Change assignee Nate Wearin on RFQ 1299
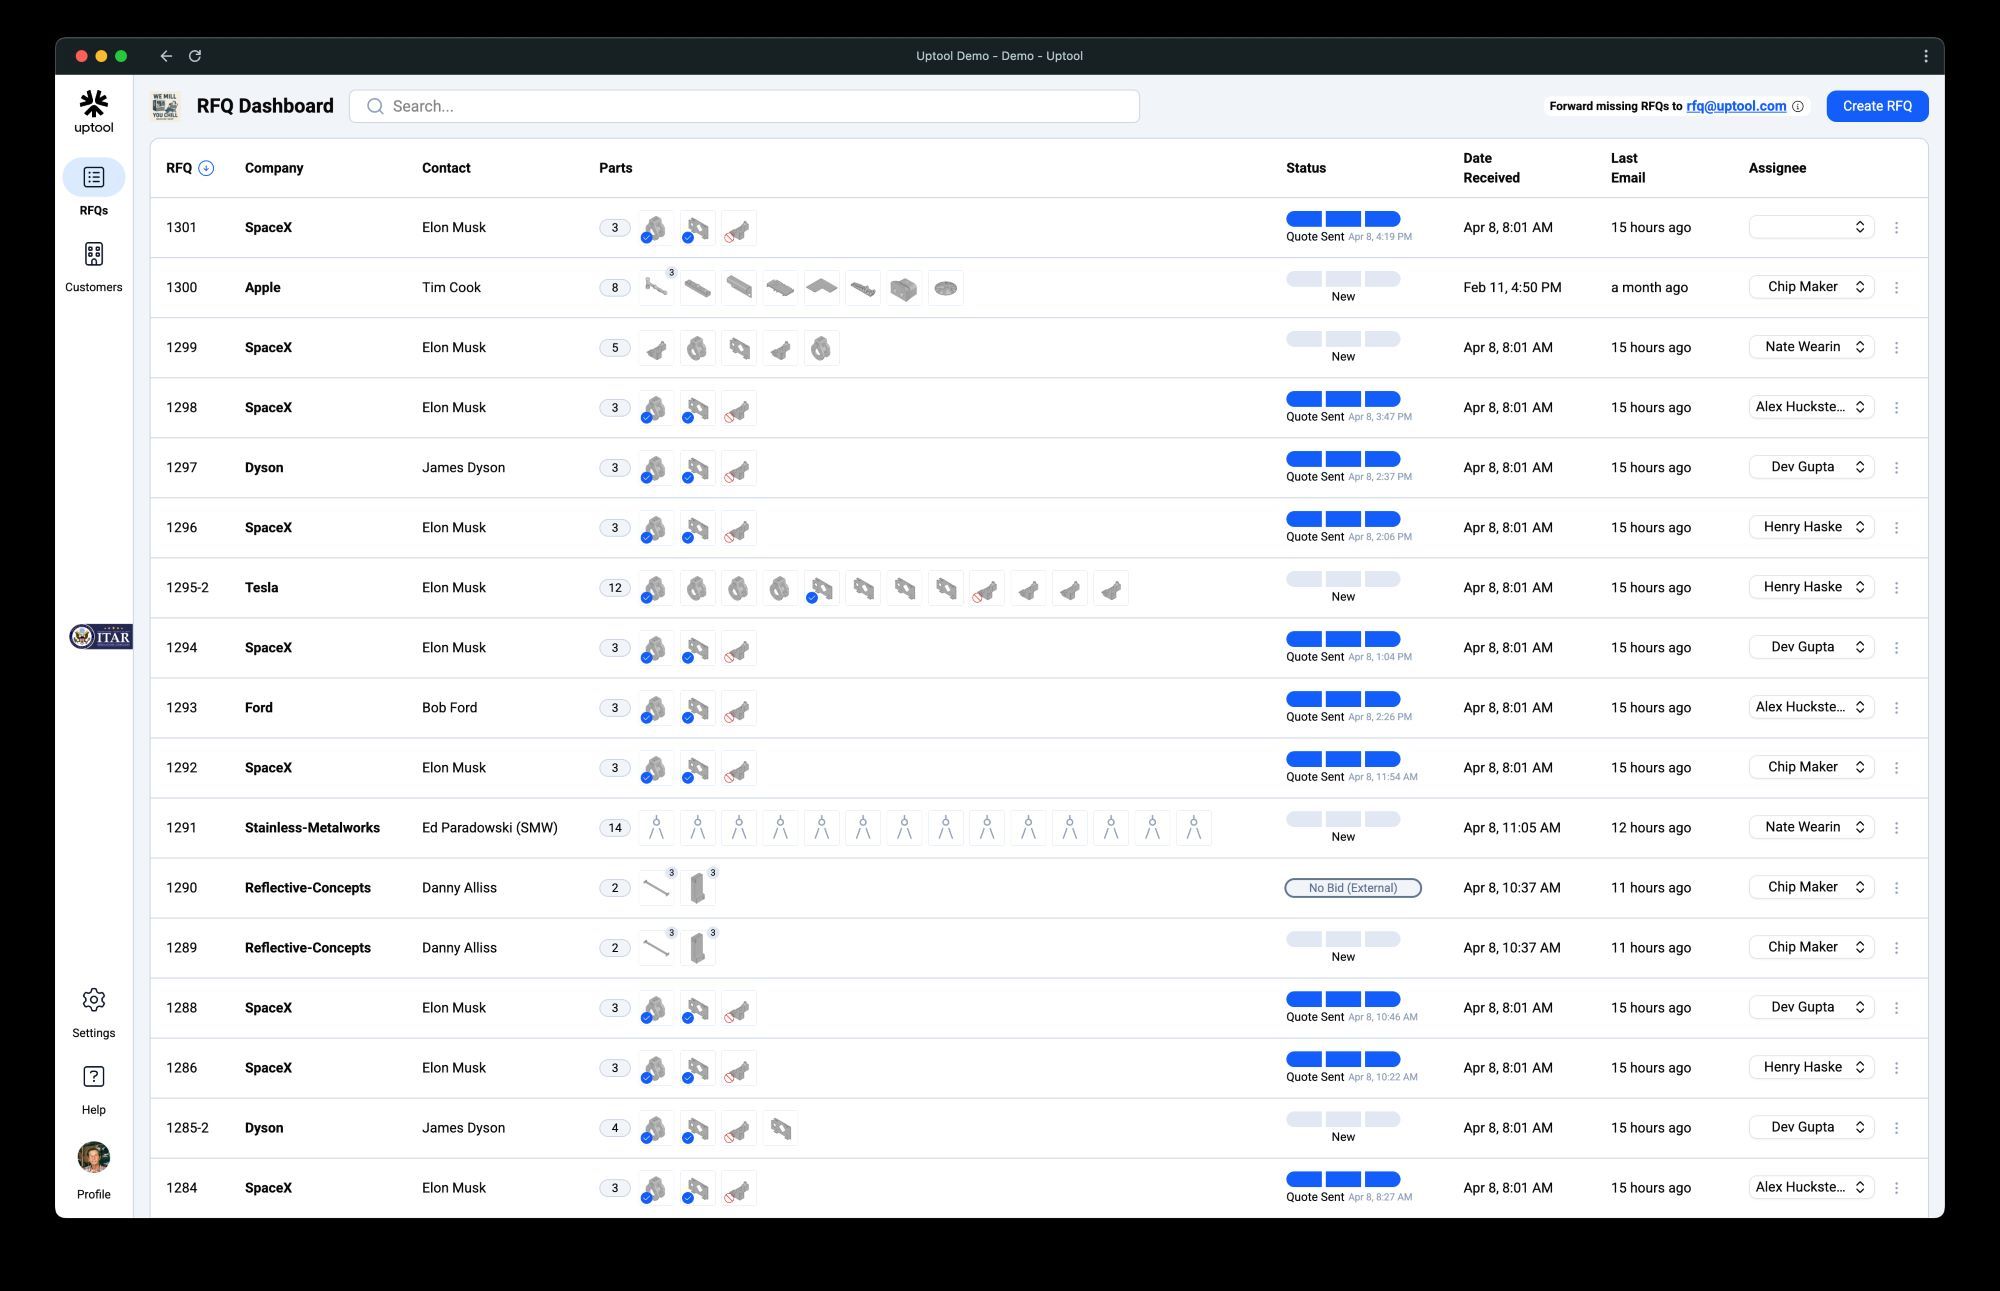The height and width of the screenshot is (1291, 2000). click(x=1811, y=347)
